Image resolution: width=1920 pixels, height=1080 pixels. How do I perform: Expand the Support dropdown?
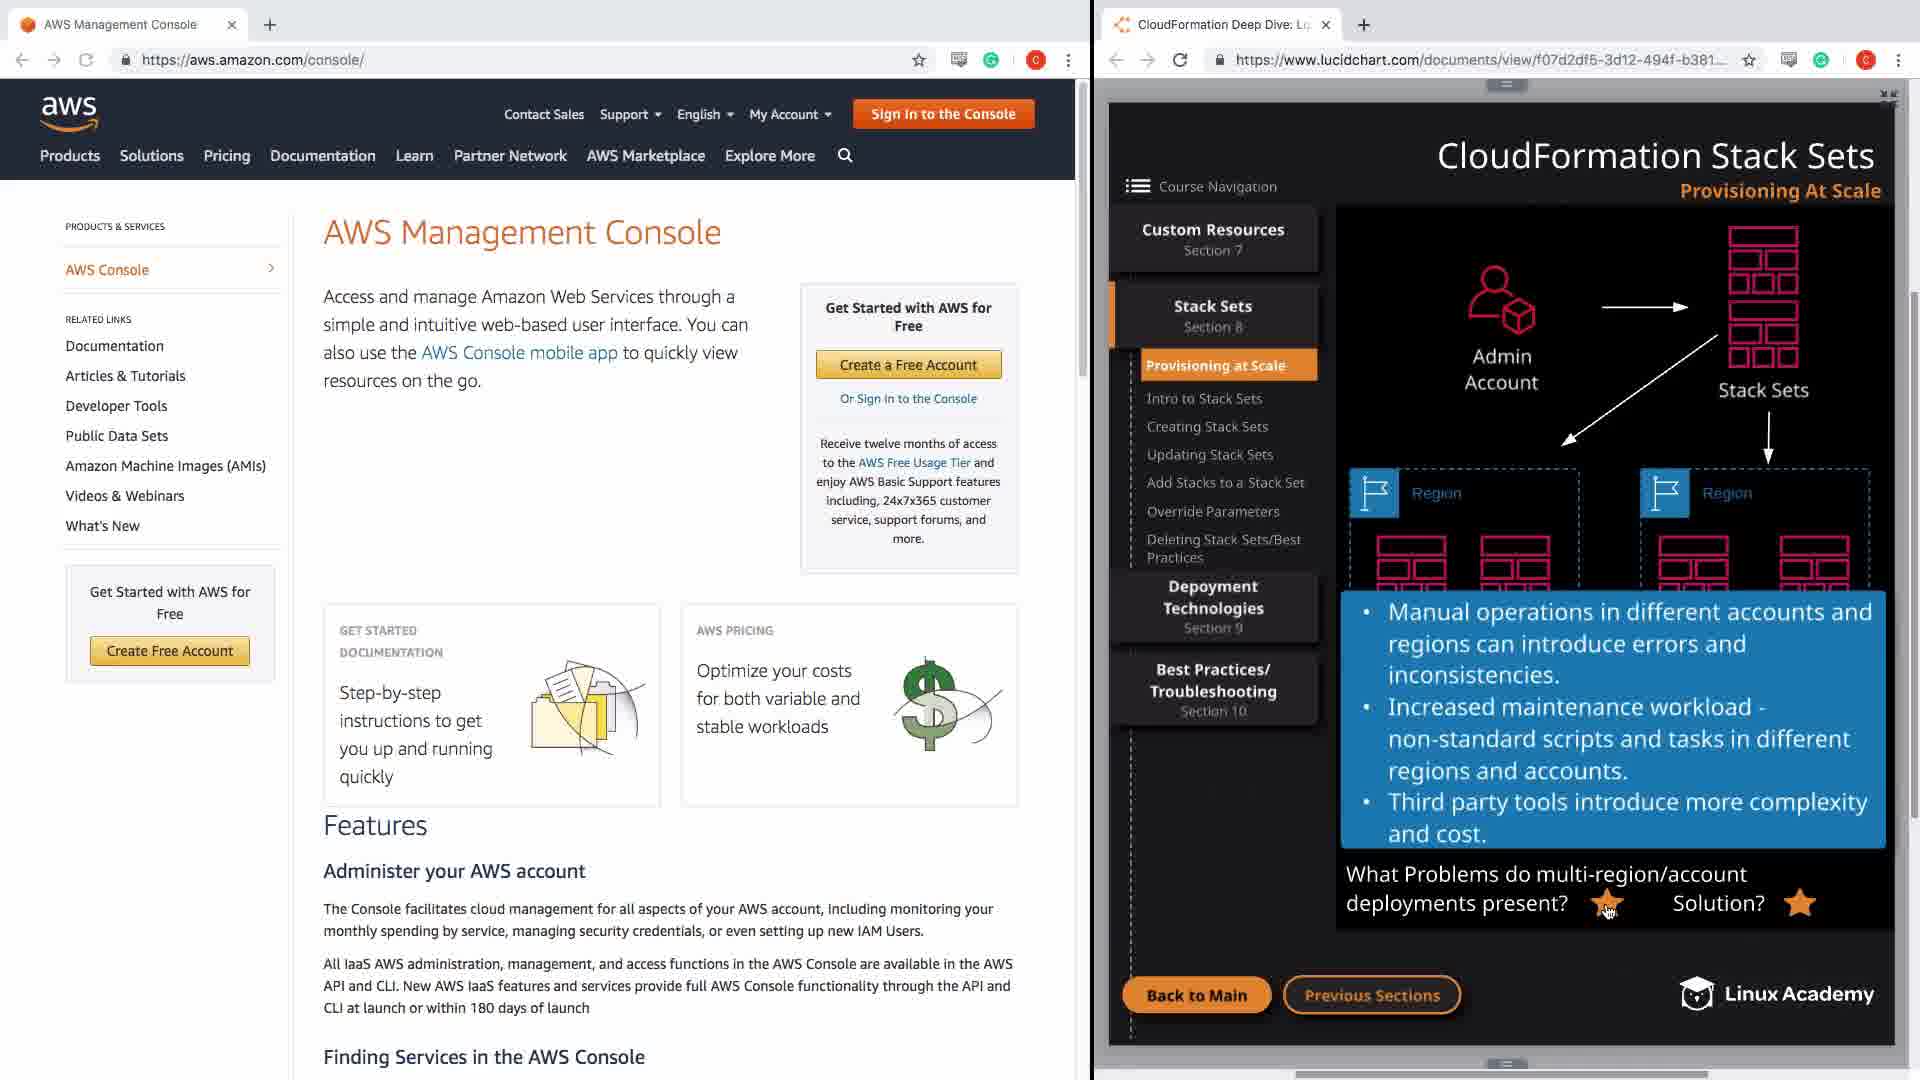pyautogui.click(x=630, y=114)
